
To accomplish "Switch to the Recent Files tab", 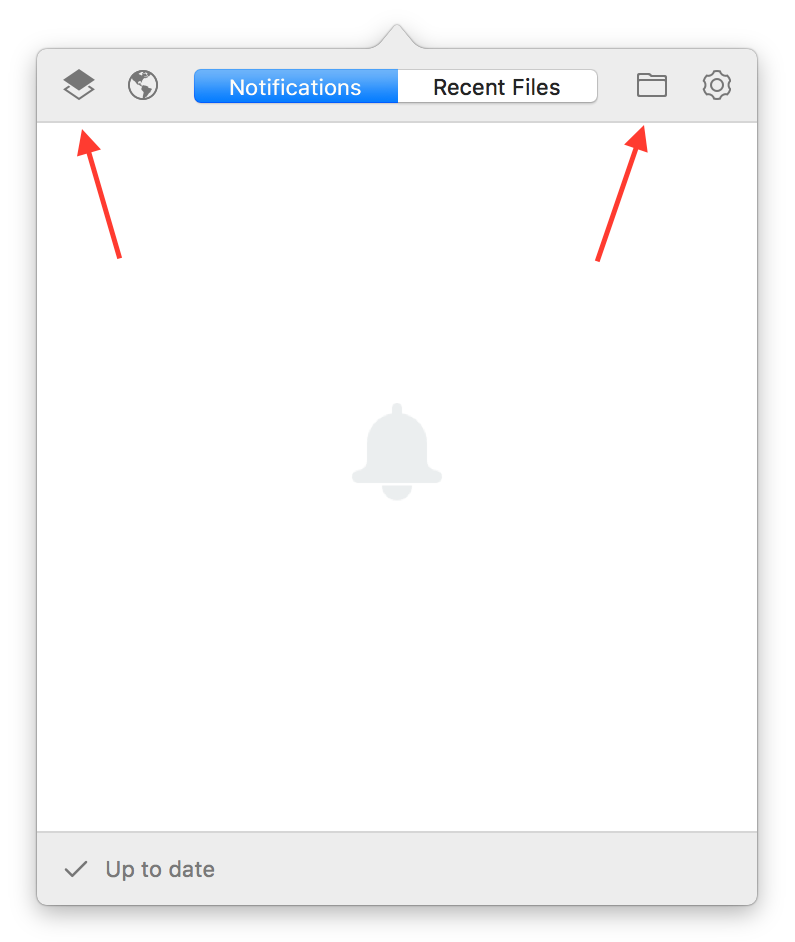I will [x=497, y=87].
